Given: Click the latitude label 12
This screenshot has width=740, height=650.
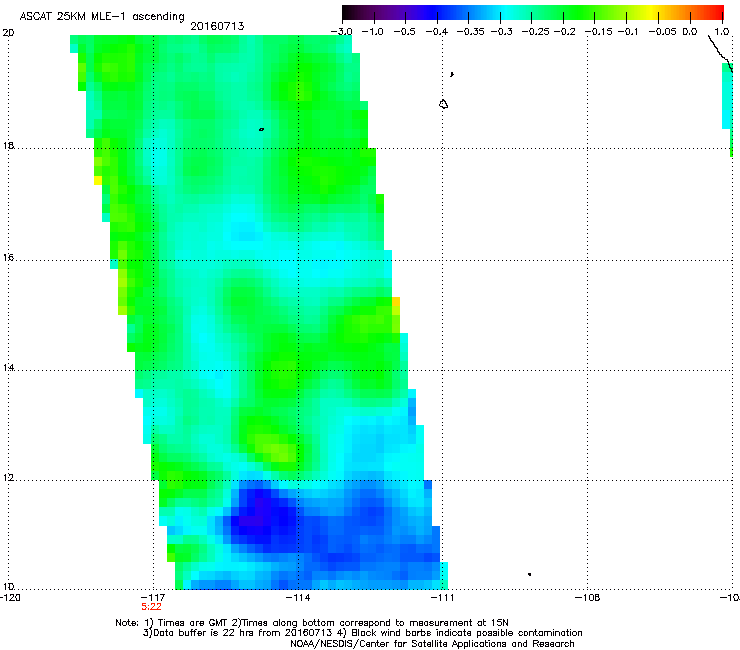Looking at the screenshot, I should [8, 477].
